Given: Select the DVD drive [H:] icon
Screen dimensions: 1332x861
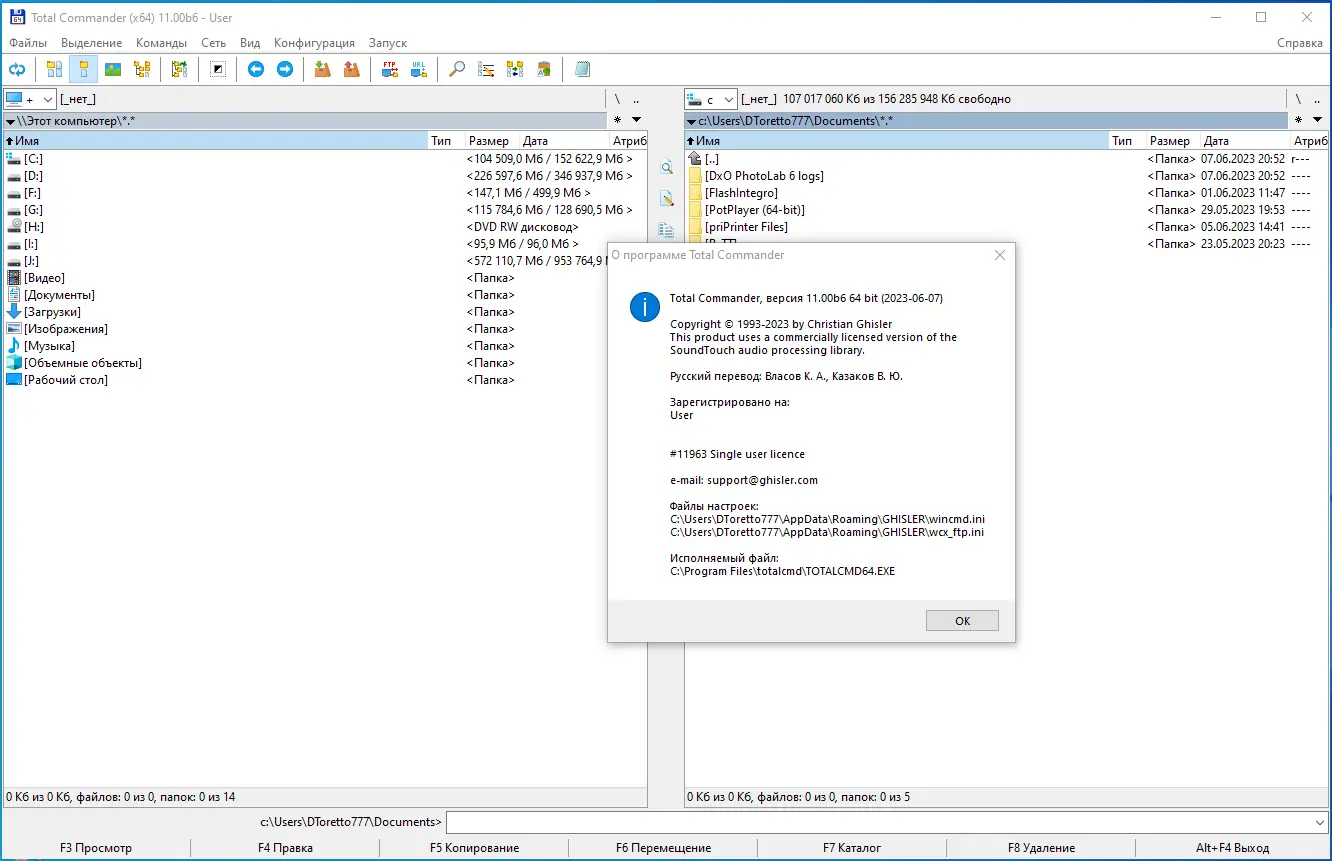Looking at the screenshot, I should tap(14, 227).
